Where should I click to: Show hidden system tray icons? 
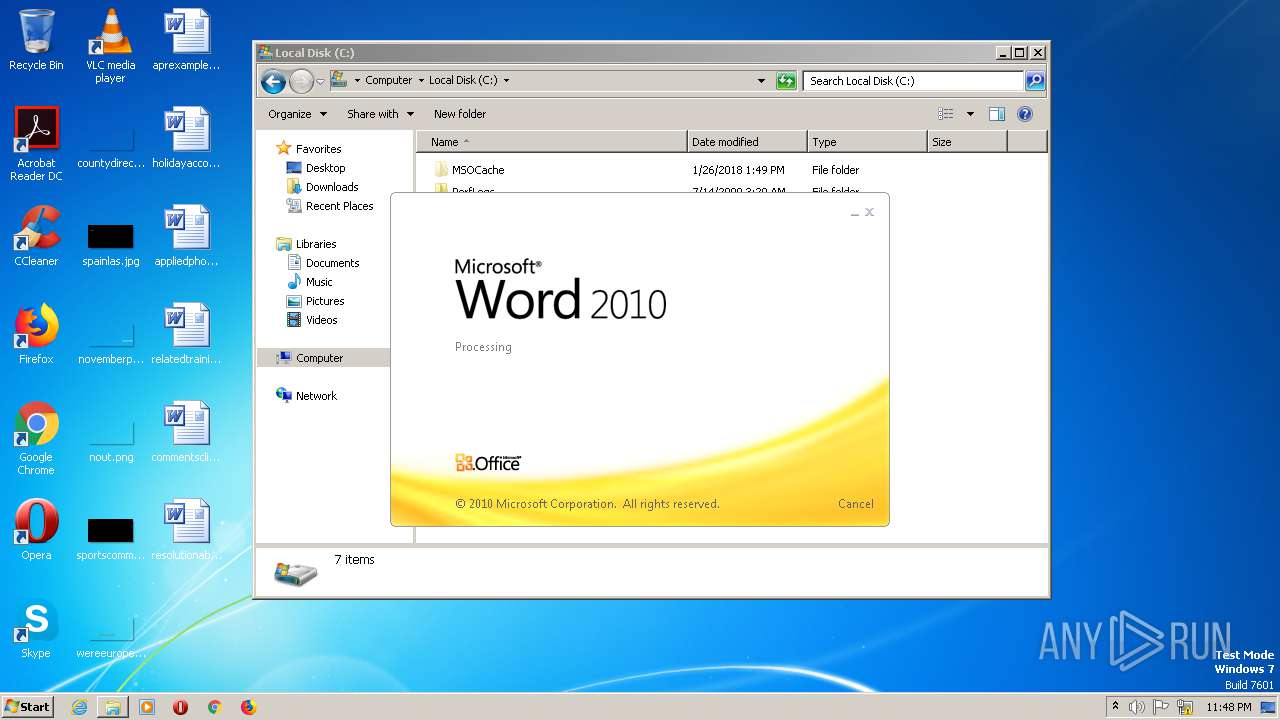coord(1115,706)
